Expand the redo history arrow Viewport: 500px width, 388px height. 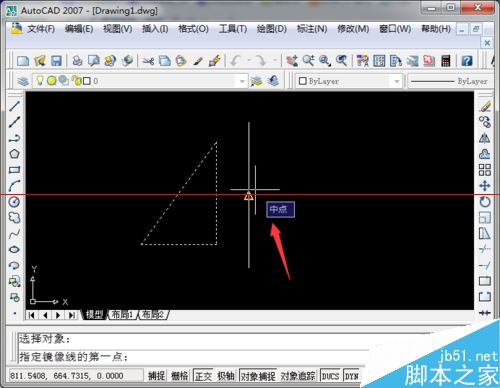point(275,61)
